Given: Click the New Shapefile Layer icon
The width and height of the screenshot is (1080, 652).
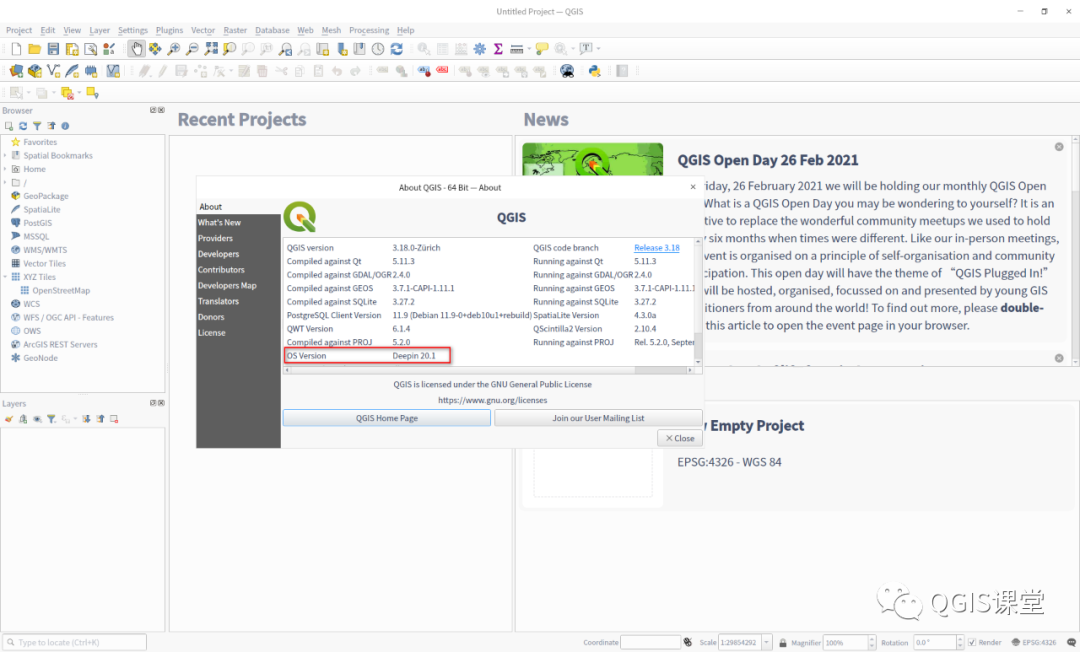Looking at the screenshot, I should (53, 71).
